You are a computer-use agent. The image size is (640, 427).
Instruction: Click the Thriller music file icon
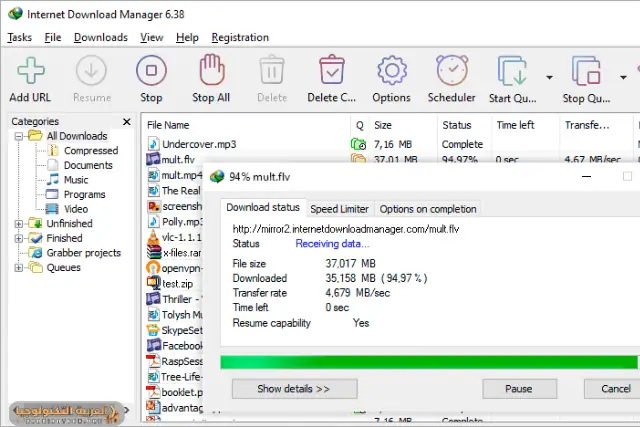click(153, 299)
